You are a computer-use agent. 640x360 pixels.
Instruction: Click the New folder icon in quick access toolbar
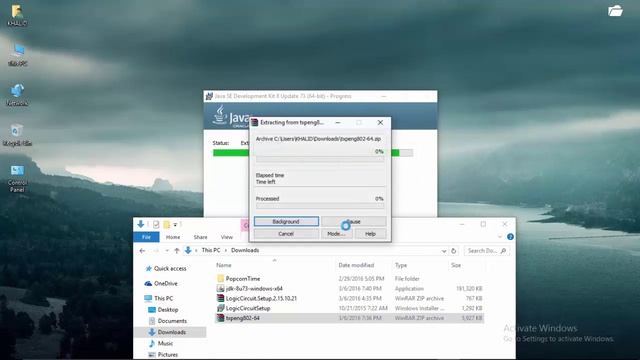pyautogui.click(x=167, y=224)
